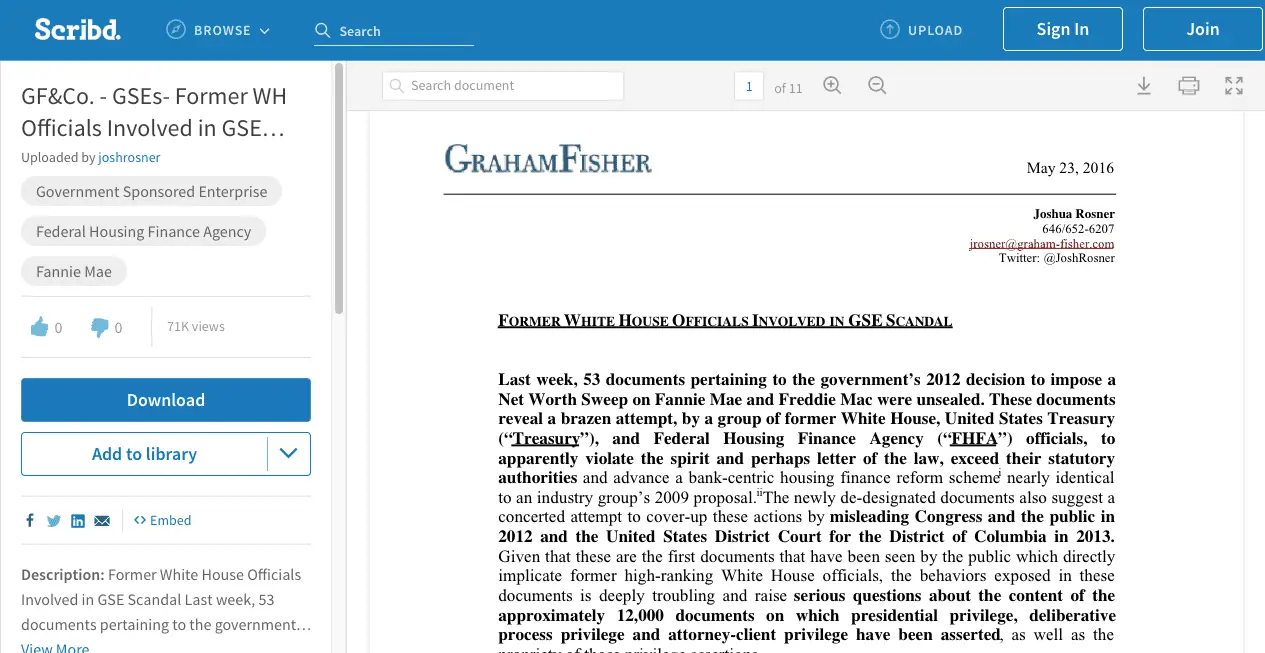This screenshot has width=1265, height=653.
Task: Click the Joshua Rosner name in document
Action: click(1074, 214)
